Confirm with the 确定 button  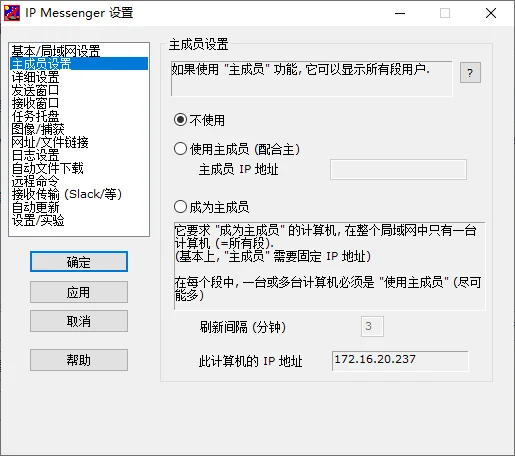pyautogui.click(x=79, y=262)
